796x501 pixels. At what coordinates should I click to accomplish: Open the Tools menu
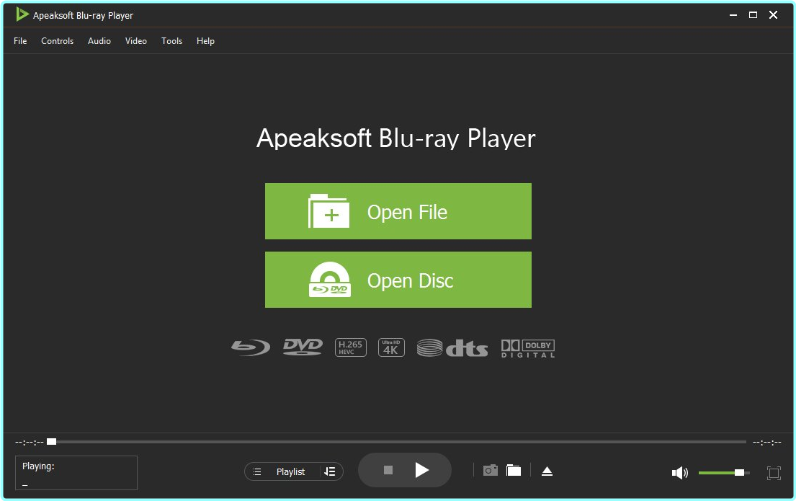click(172, 41)
